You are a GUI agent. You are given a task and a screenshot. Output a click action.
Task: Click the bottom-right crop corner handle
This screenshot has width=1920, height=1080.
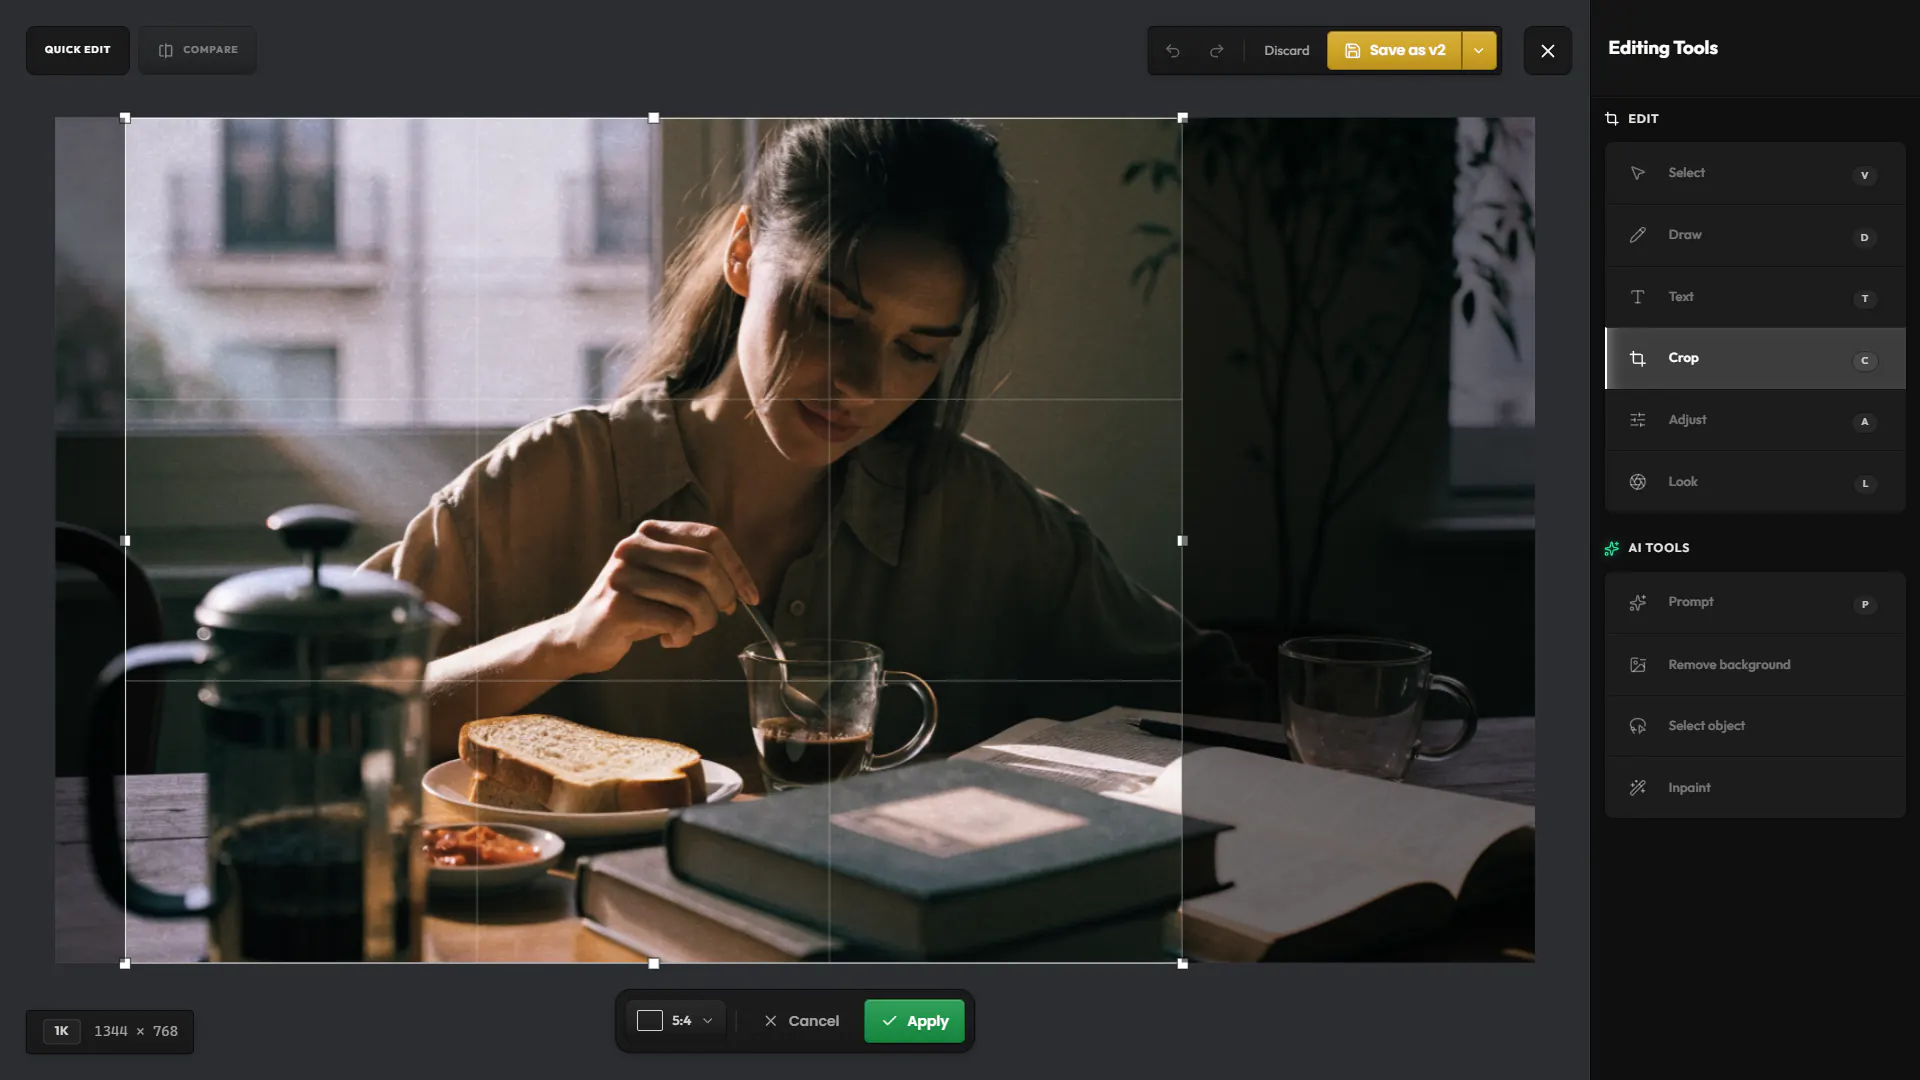(x=1183, y=964)
